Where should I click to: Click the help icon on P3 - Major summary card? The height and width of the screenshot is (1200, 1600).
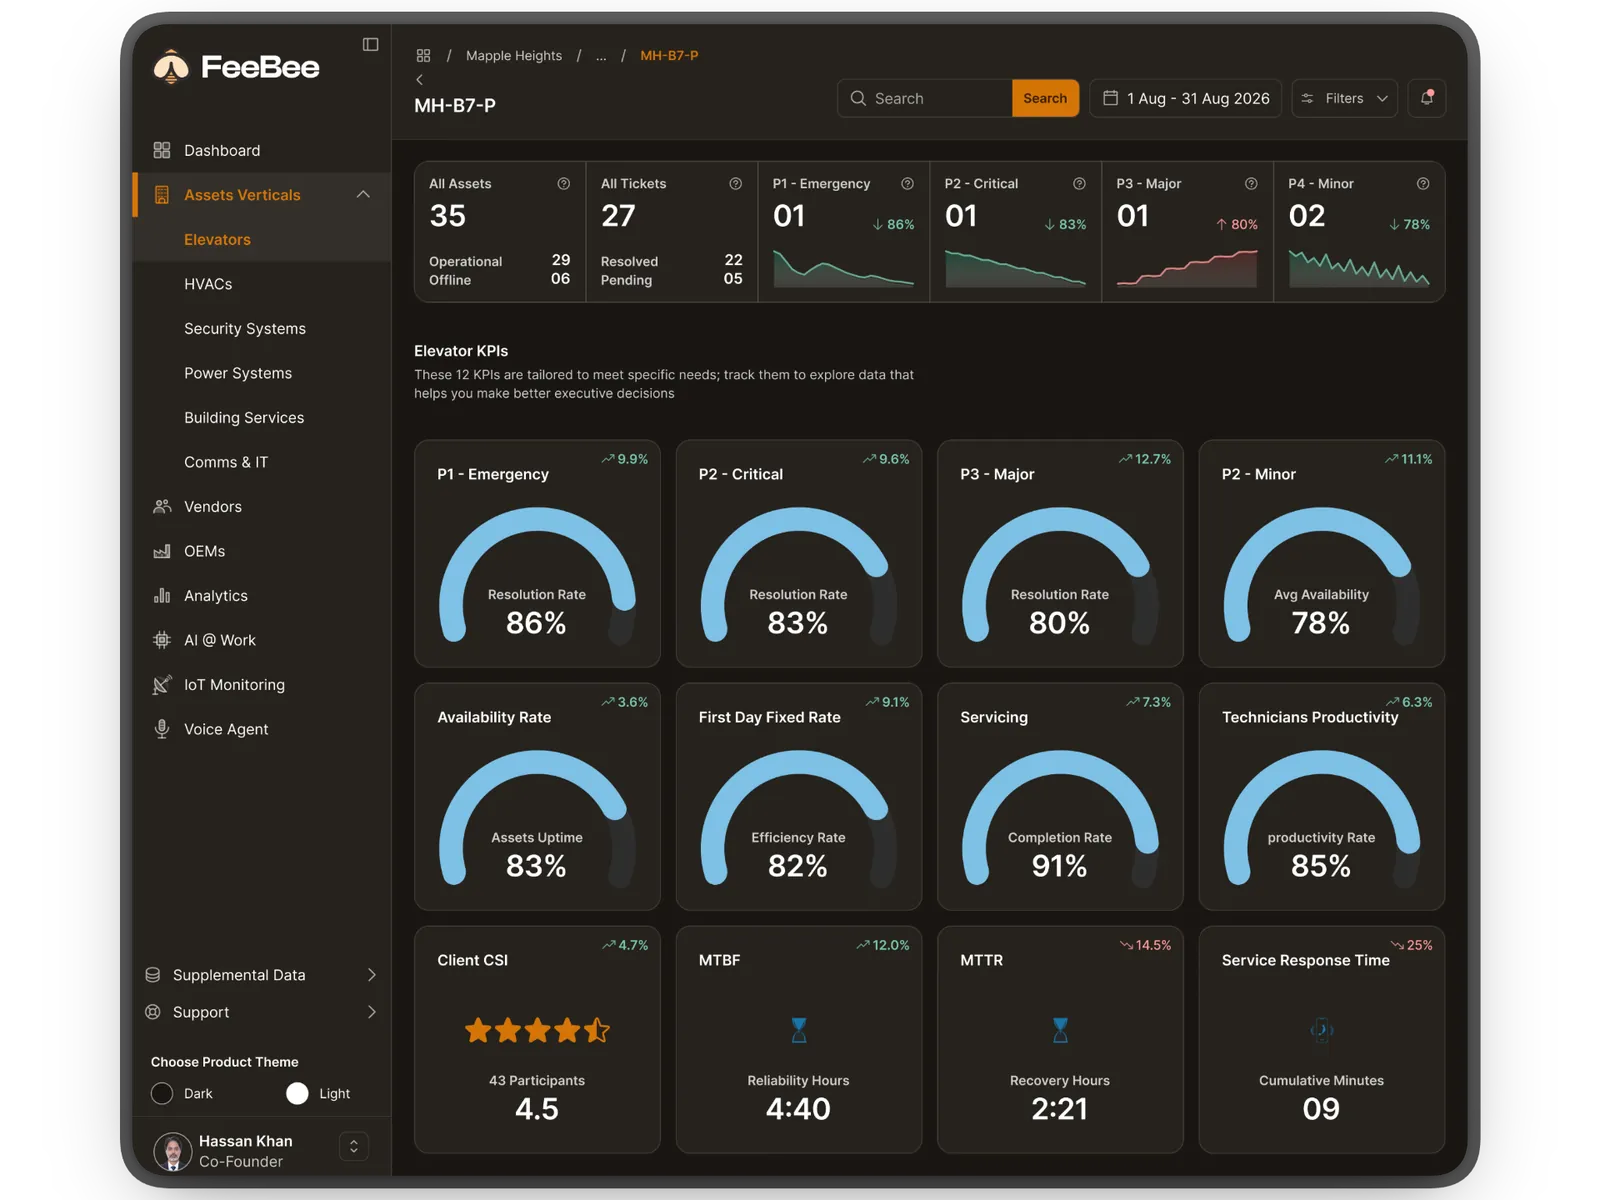click(x=1251, y=184)
